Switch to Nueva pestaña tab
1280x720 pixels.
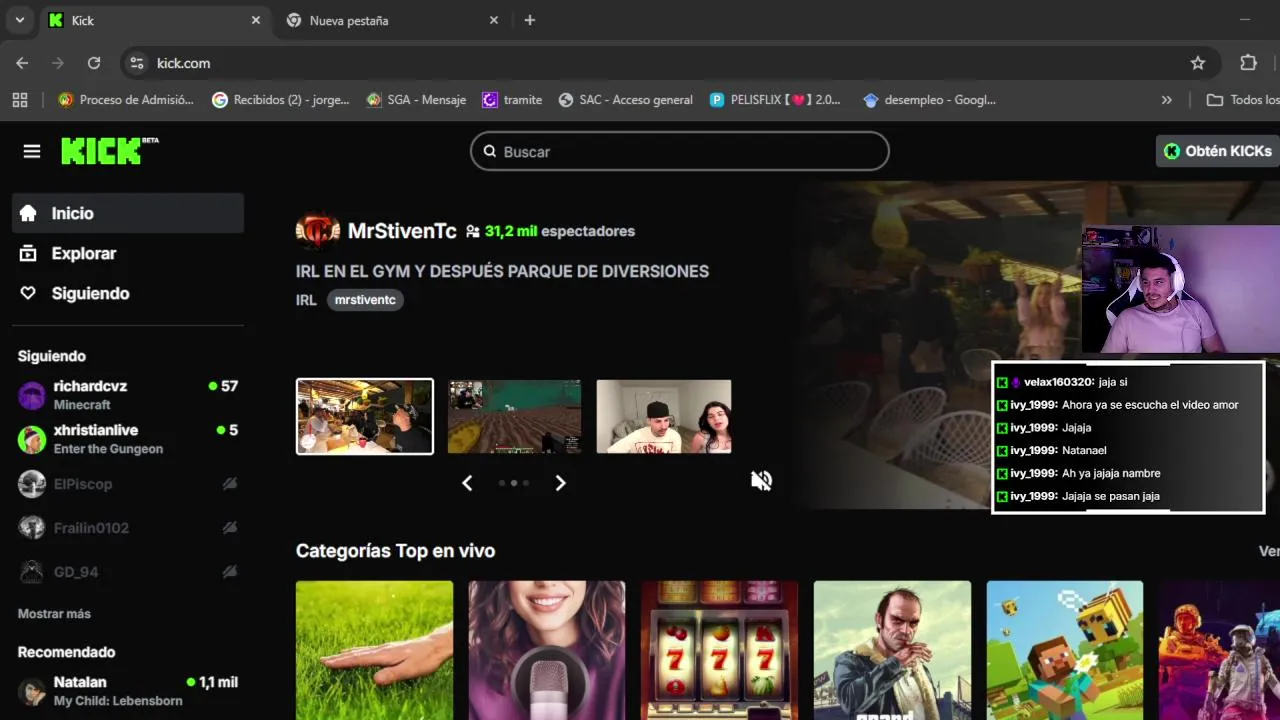coord(392,20)
